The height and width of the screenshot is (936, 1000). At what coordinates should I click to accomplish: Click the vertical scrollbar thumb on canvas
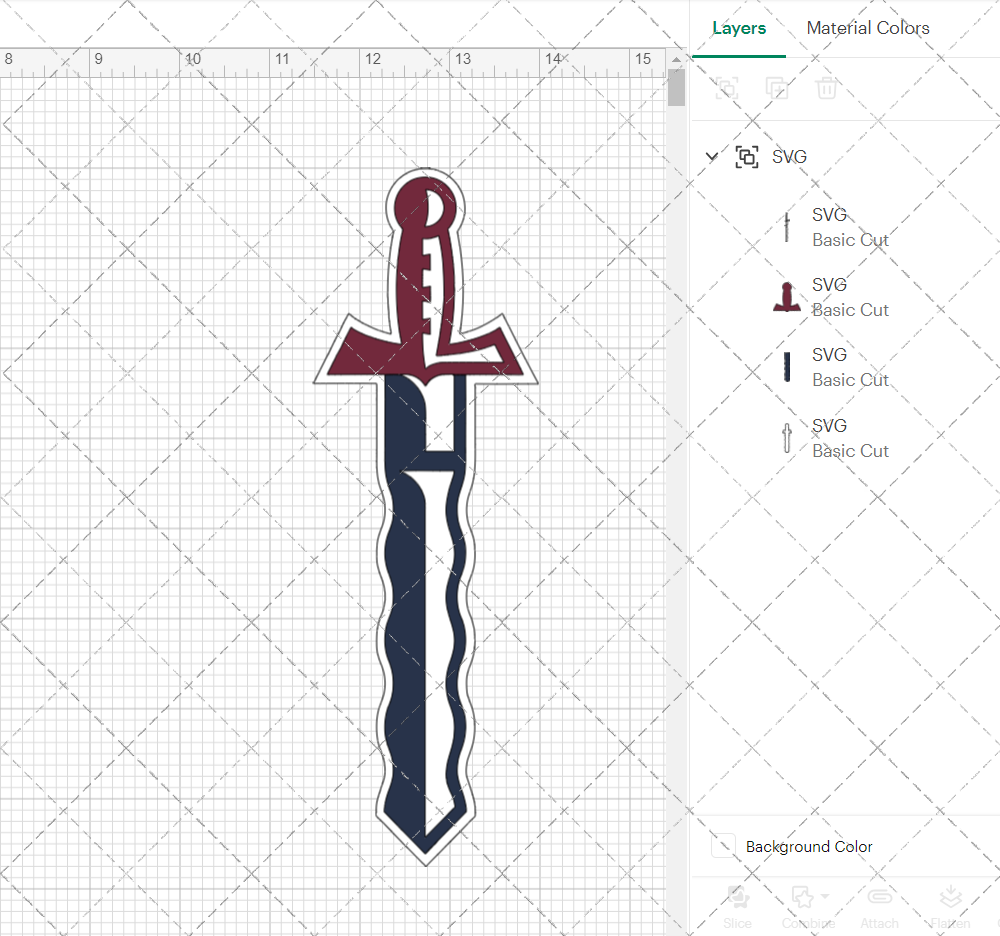click(676, 88)
